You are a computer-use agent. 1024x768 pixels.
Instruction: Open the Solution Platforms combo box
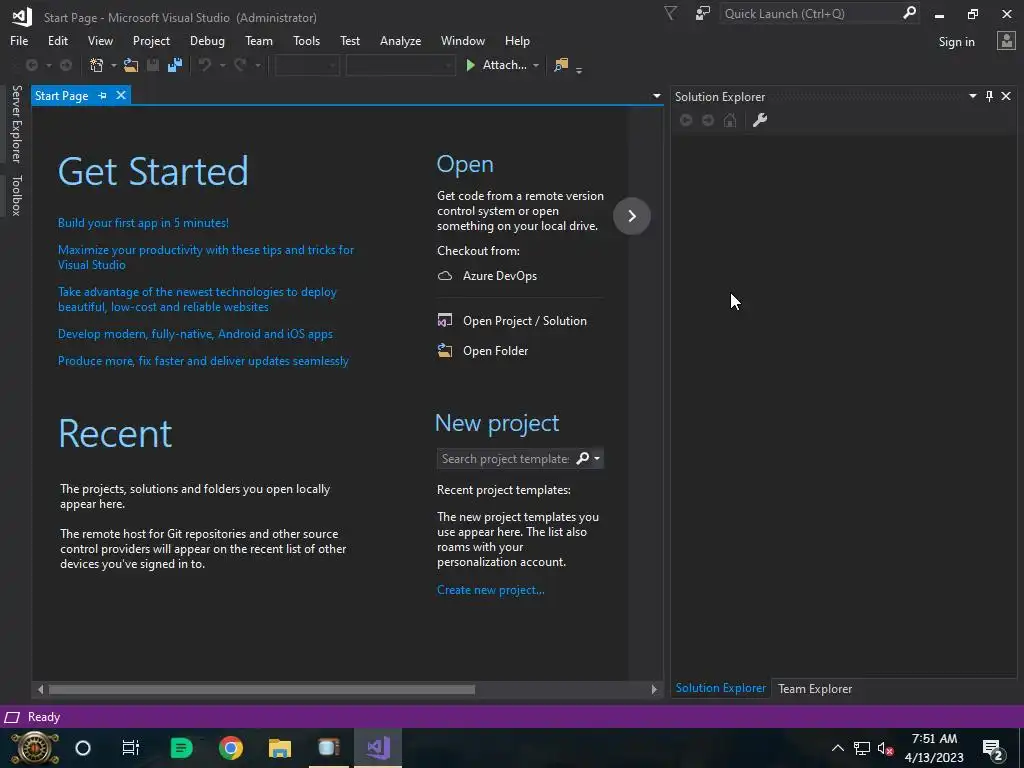click(400, 65)
